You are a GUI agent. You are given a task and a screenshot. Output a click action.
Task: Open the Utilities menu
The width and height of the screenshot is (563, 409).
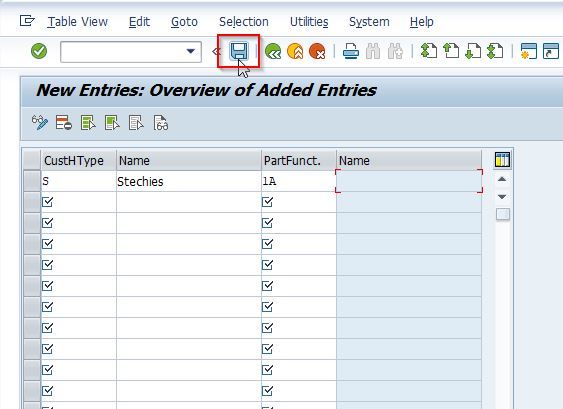(309, 22)
